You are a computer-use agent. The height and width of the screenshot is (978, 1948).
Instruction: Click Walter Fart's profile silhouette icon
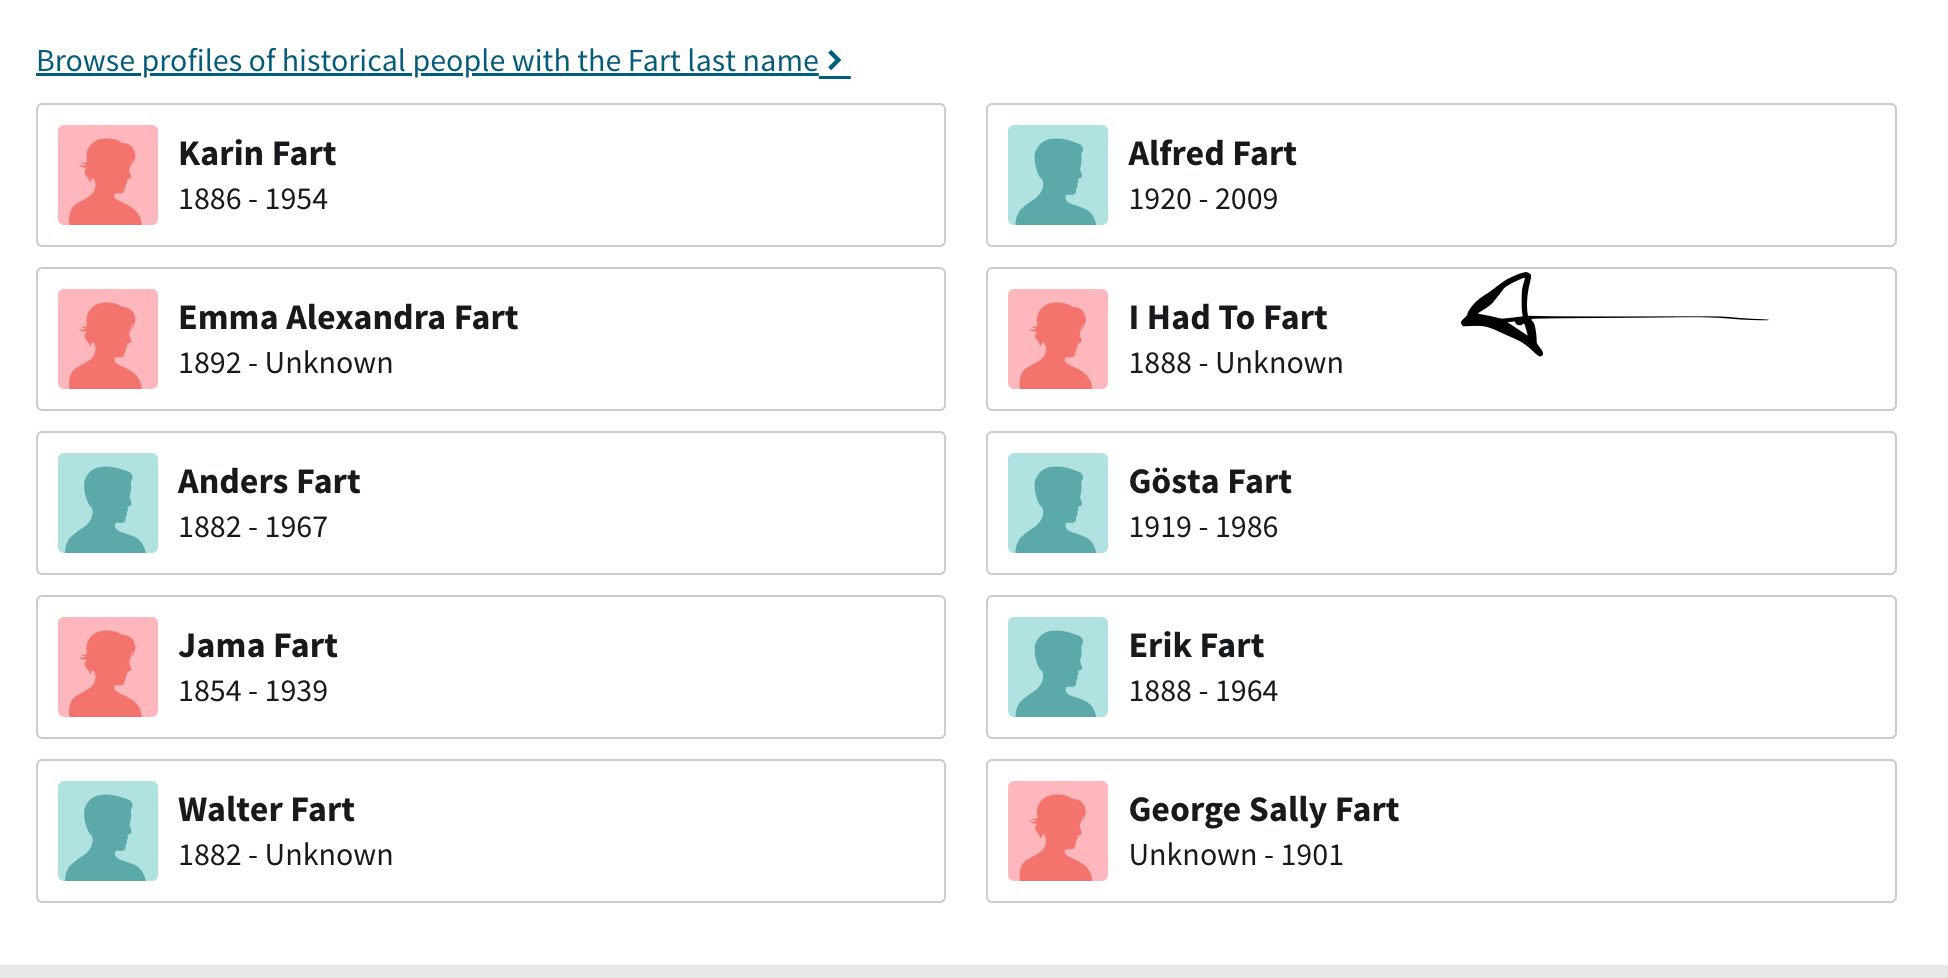[108, 831]
